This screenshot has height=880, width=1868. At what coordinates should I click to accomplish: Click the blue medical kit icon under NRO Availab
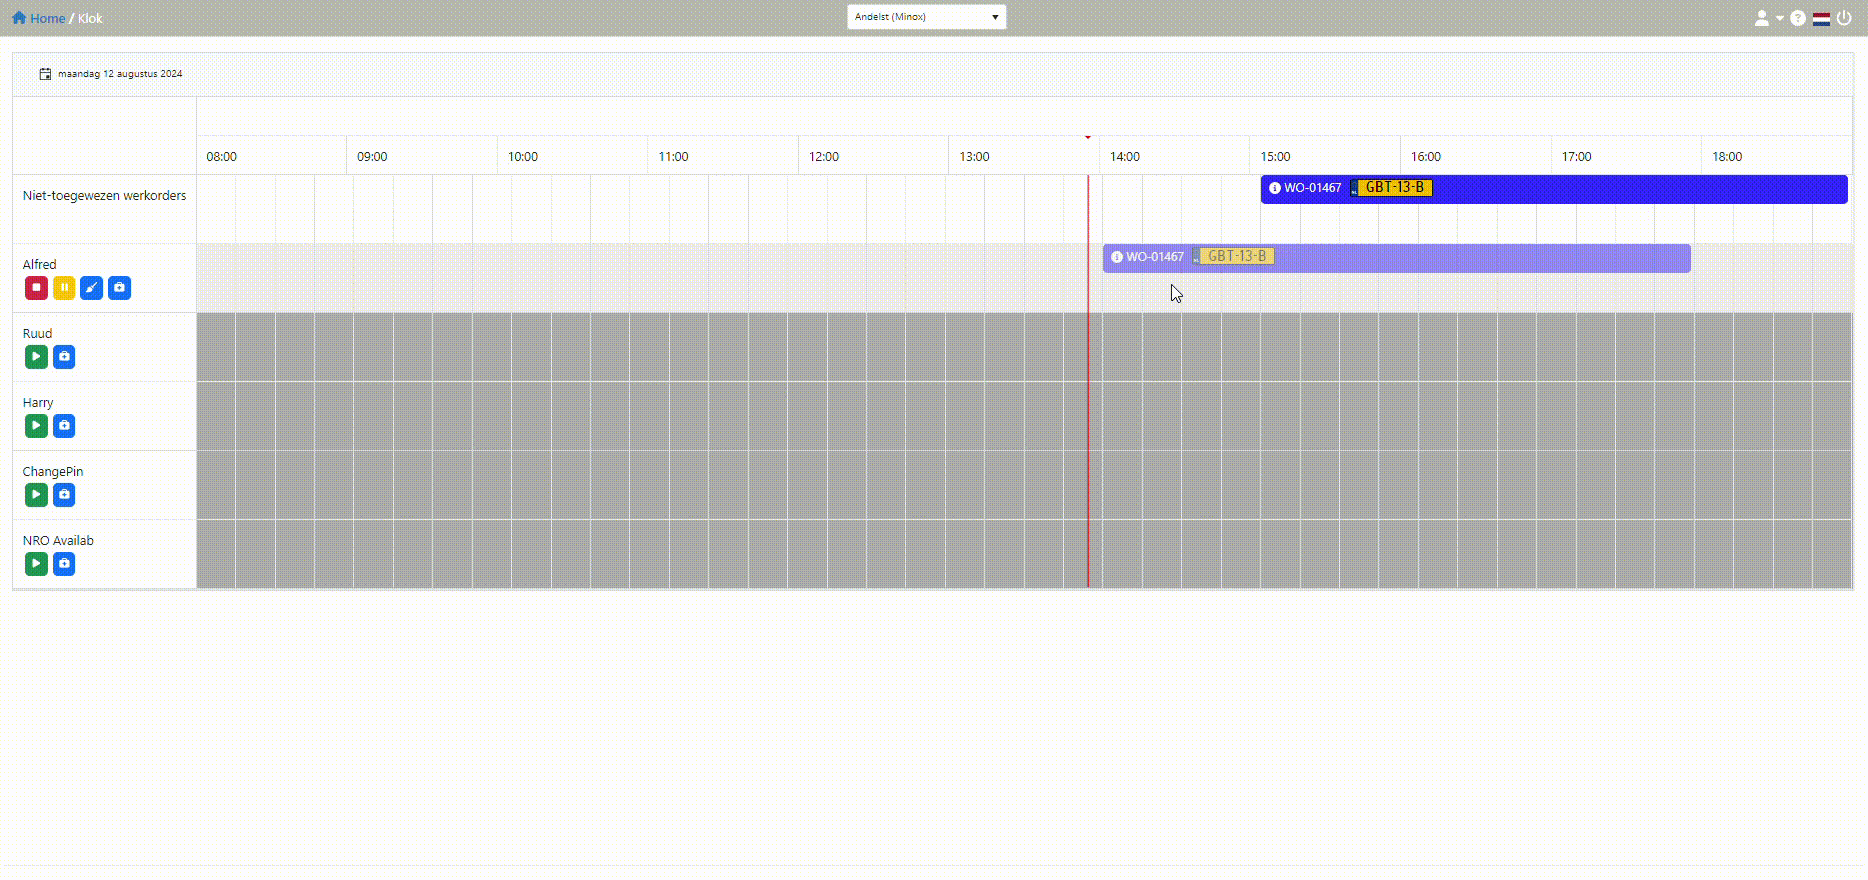64,564
